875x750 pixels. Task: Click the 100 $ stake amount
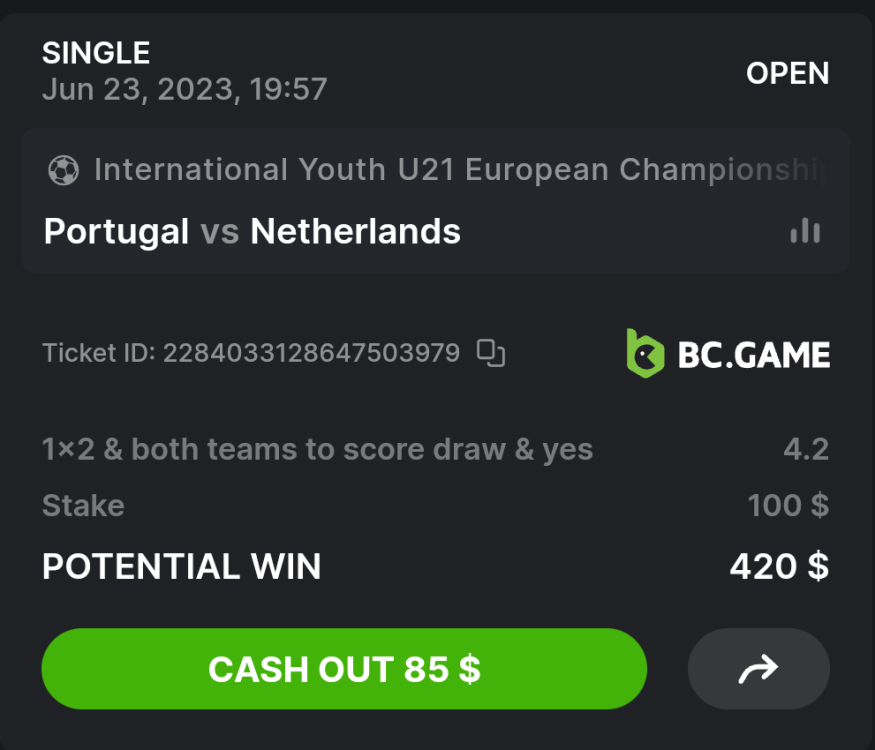tap(788, 506)
